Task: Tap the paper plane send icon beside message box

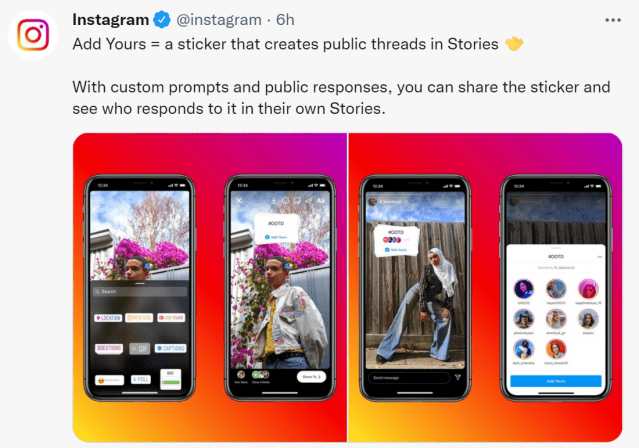Action: point(458,377)
